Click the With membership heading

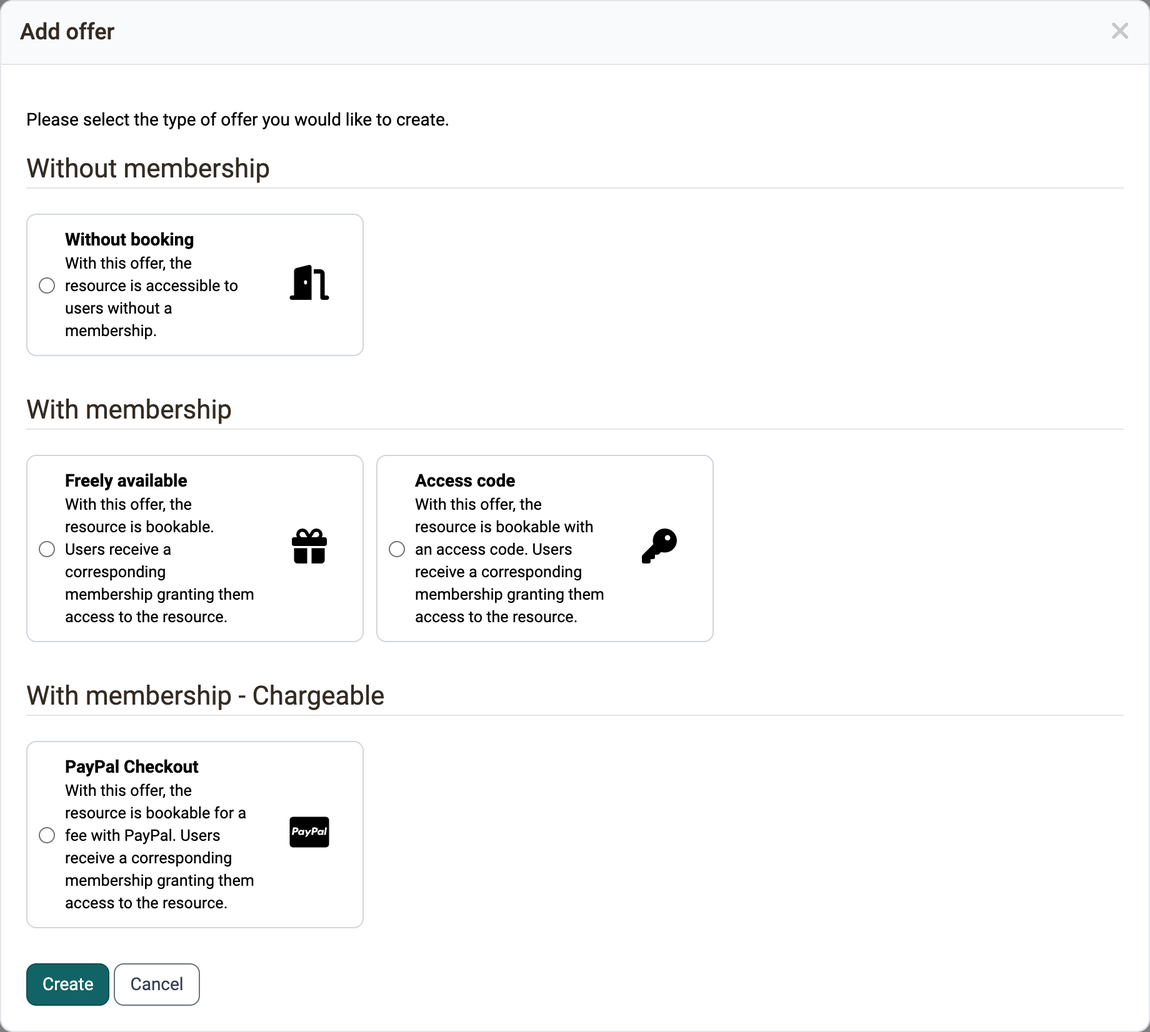click(x=129, y=409)
